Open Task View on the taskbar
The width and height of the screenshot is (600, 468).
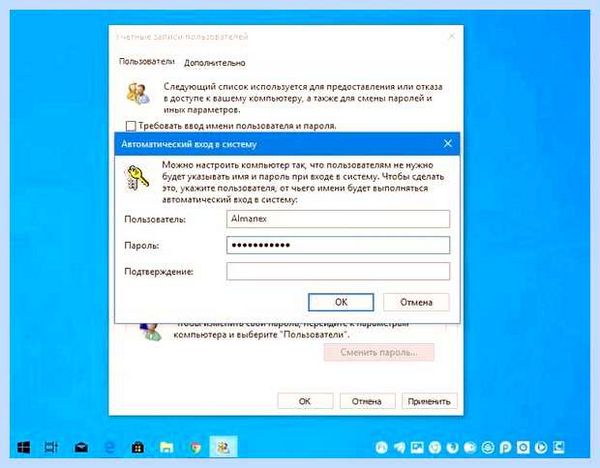click(51, 447)
